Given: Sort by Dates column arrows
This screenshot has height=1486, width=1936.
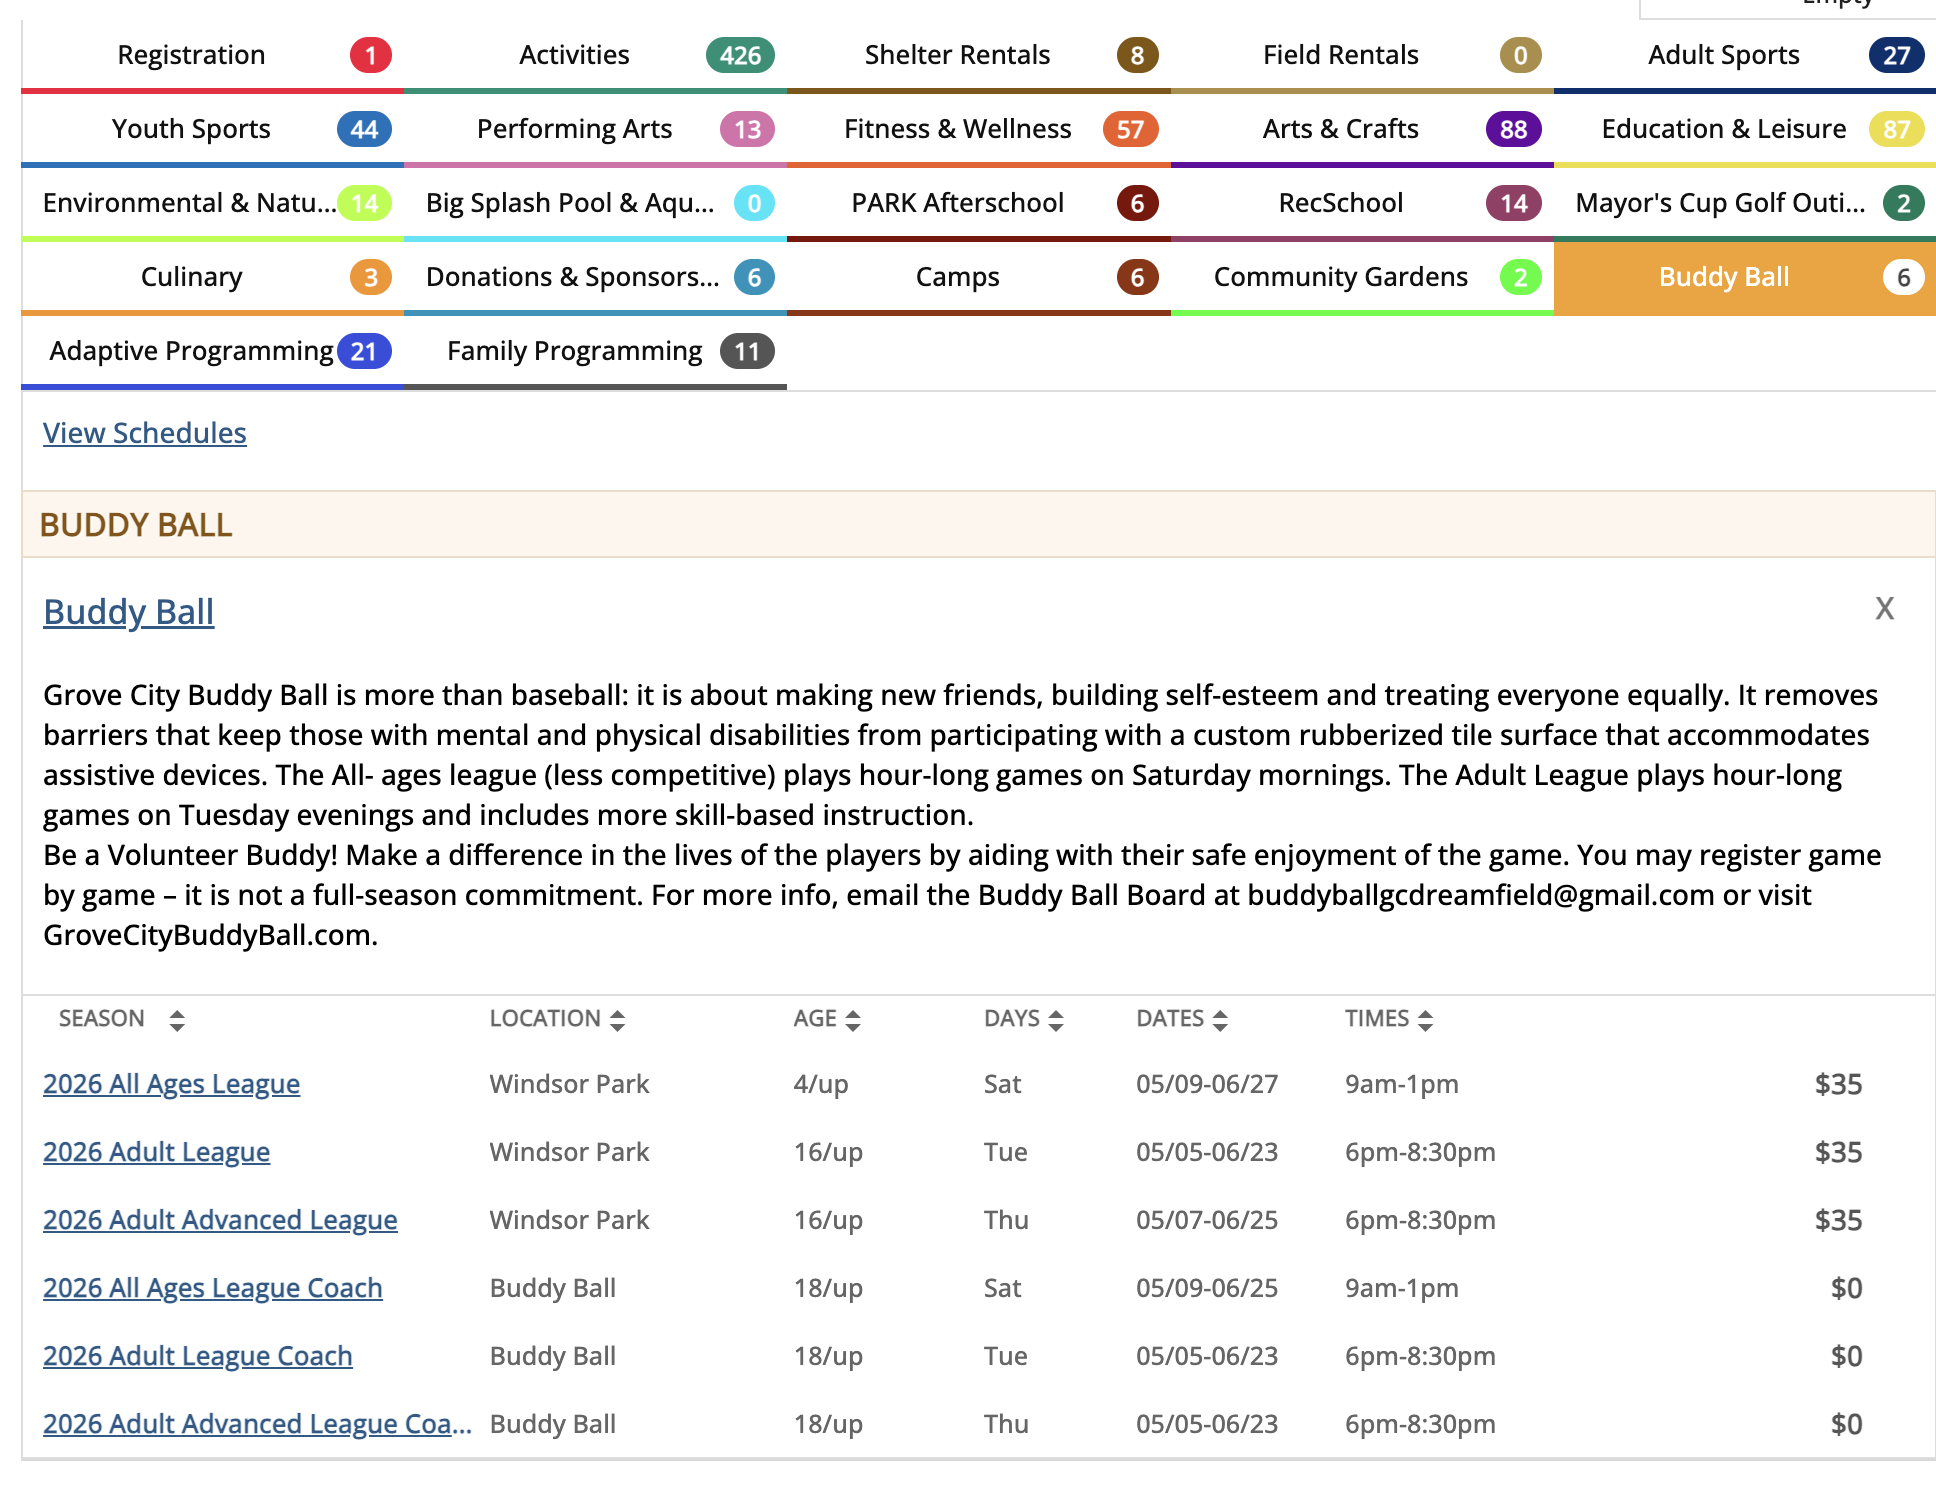Looking at the screenshot, I should (x=1220, y=1020).
